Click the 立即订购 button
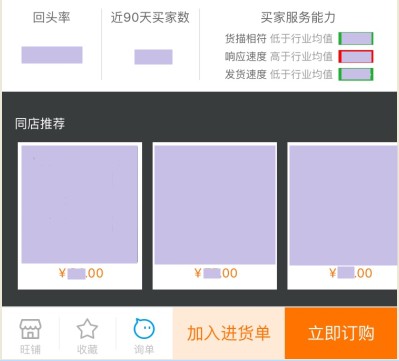Image resolution: width=399 pixels, height=361 pixels. tap(341, 333)
